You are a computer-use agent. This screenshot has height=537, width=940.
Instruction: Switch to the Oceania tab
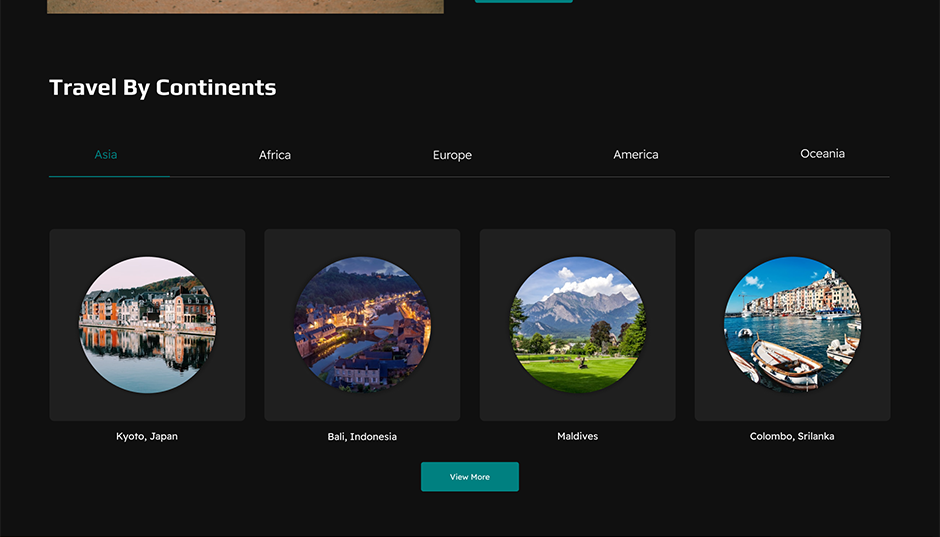[x=822, y=154]
